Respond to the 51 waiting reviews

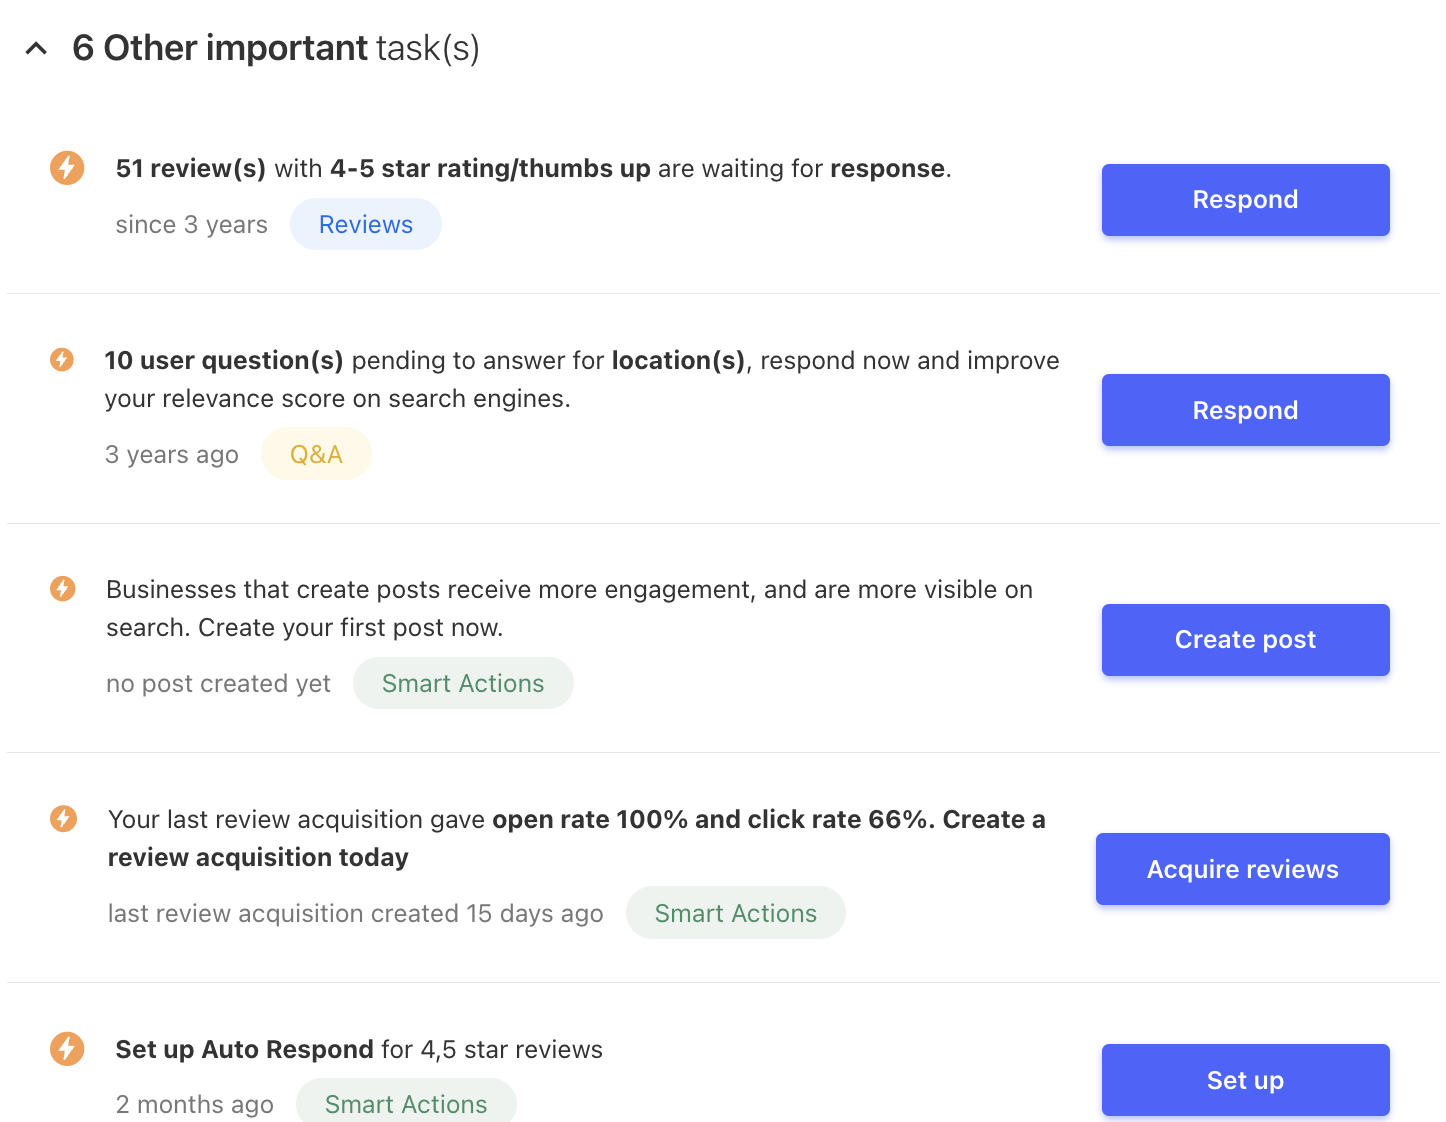(x=1245, y=200)
